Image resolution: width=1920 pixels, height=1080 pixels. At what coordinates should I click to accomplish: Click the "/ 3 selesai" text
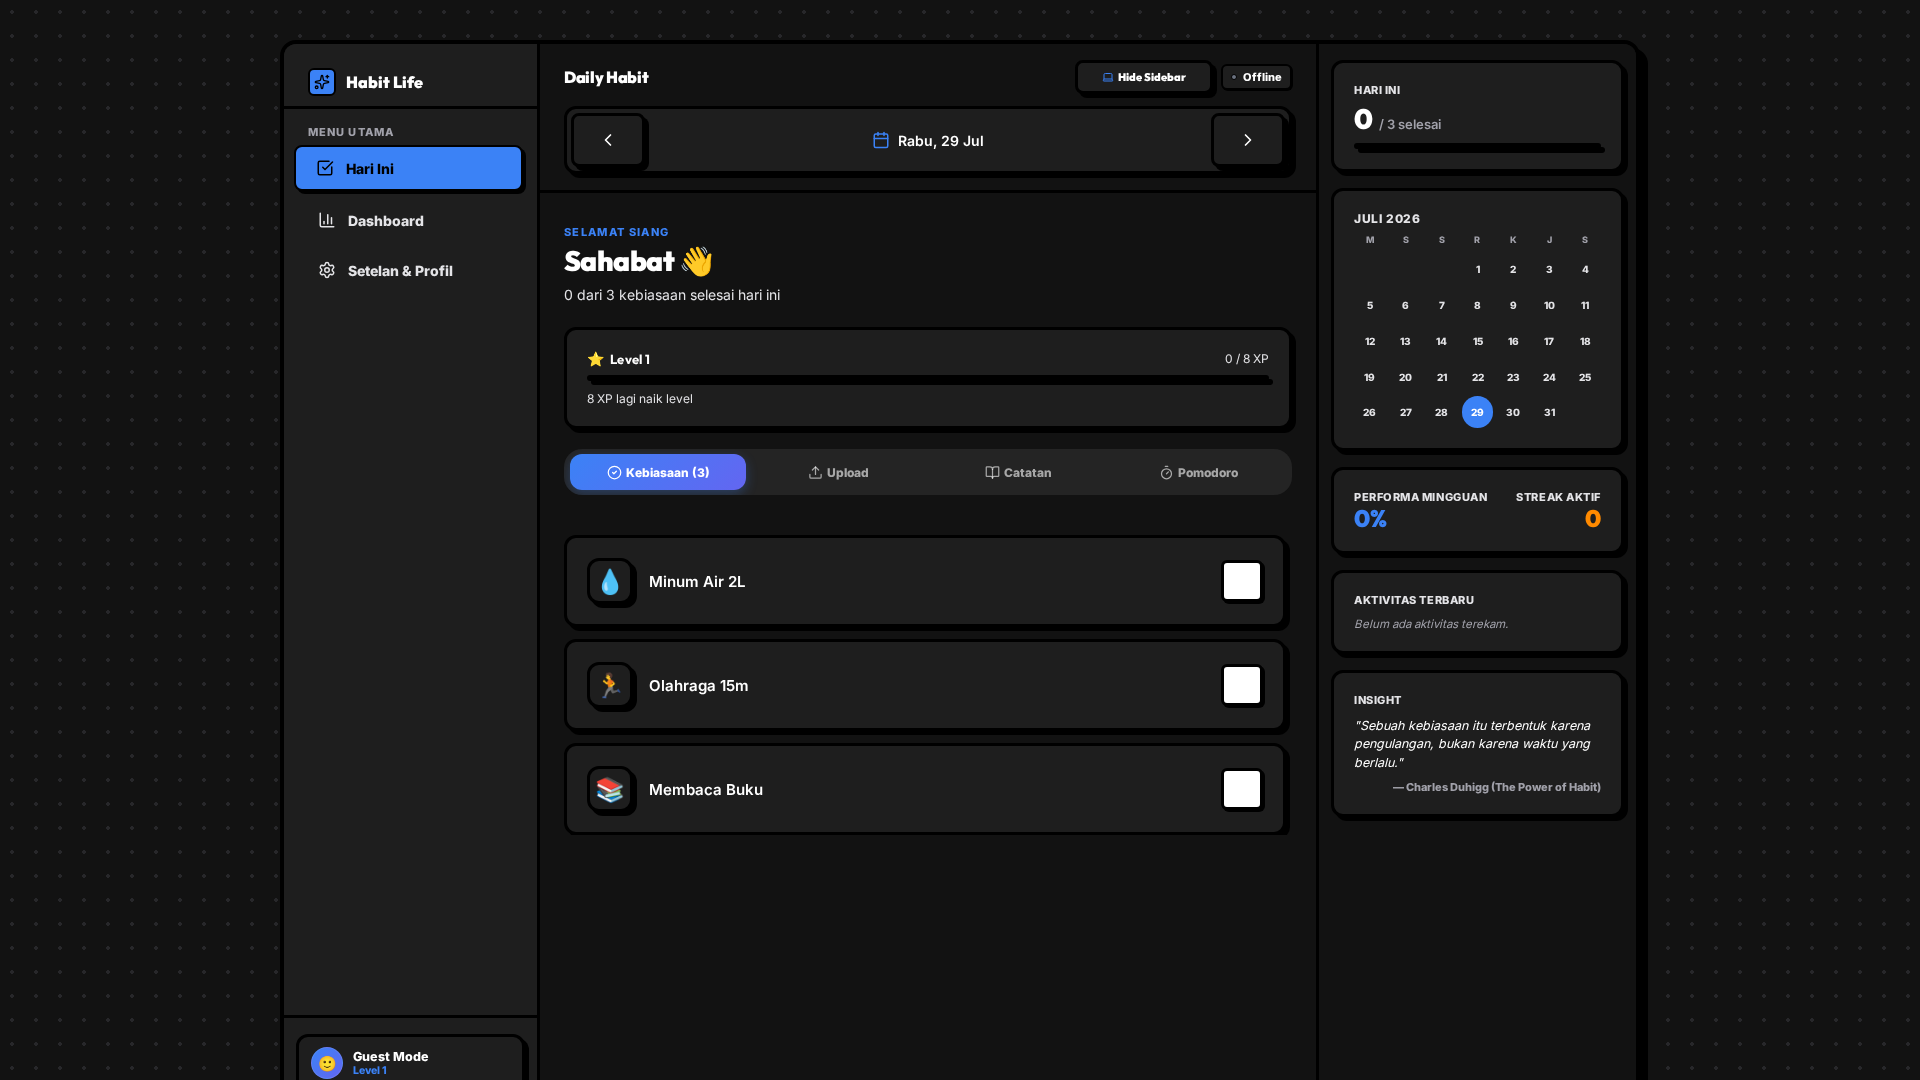tap(1410, 125)
